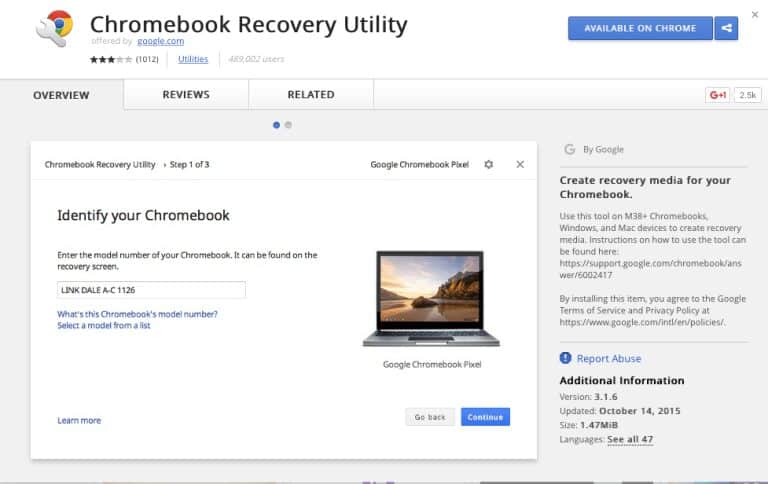Click the Go back button
This screenshot has width=768, height=484.
430,417
